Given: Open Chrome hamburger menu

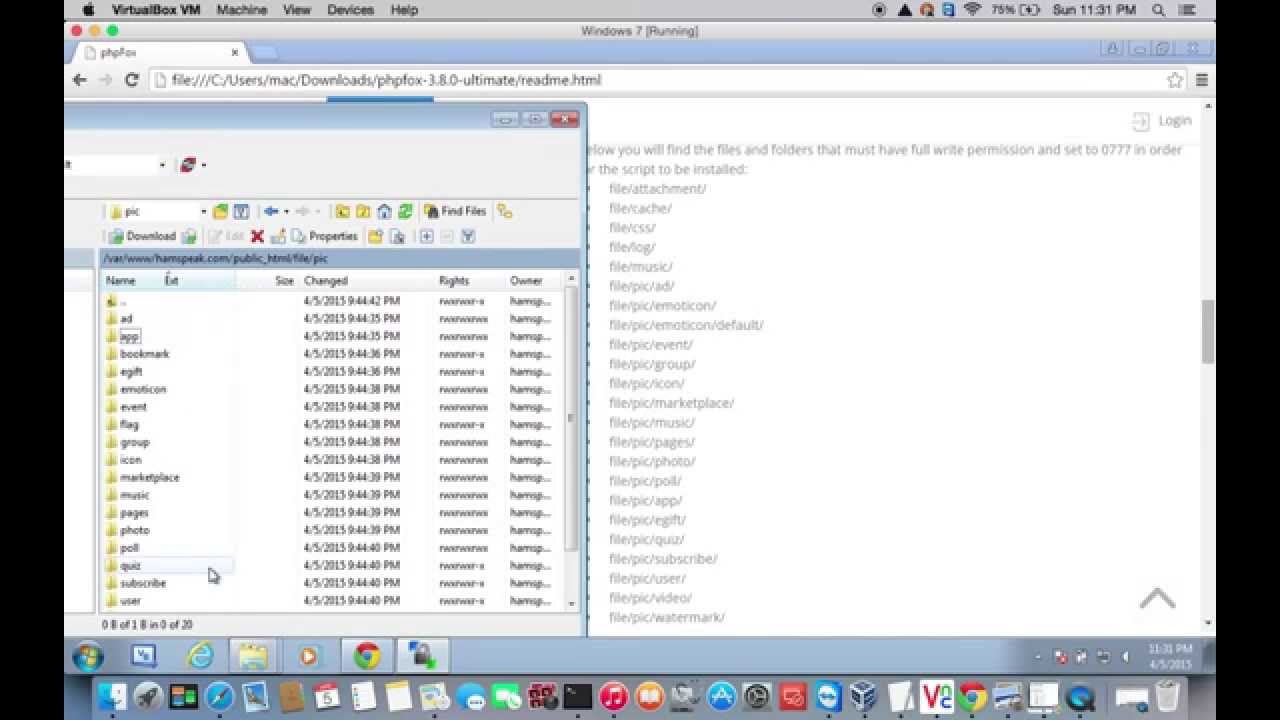Looking at the screenshot, I should [x=1202, y=80].
